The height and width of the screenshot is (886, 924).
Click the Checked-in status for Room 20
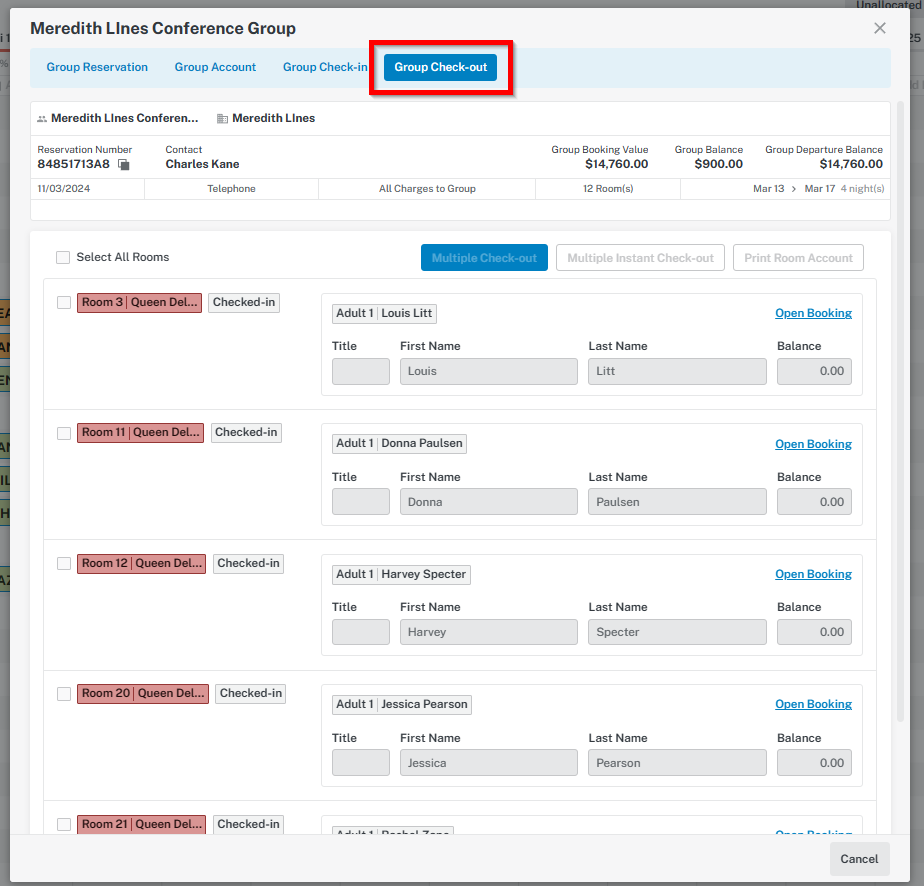click(250, 694)
